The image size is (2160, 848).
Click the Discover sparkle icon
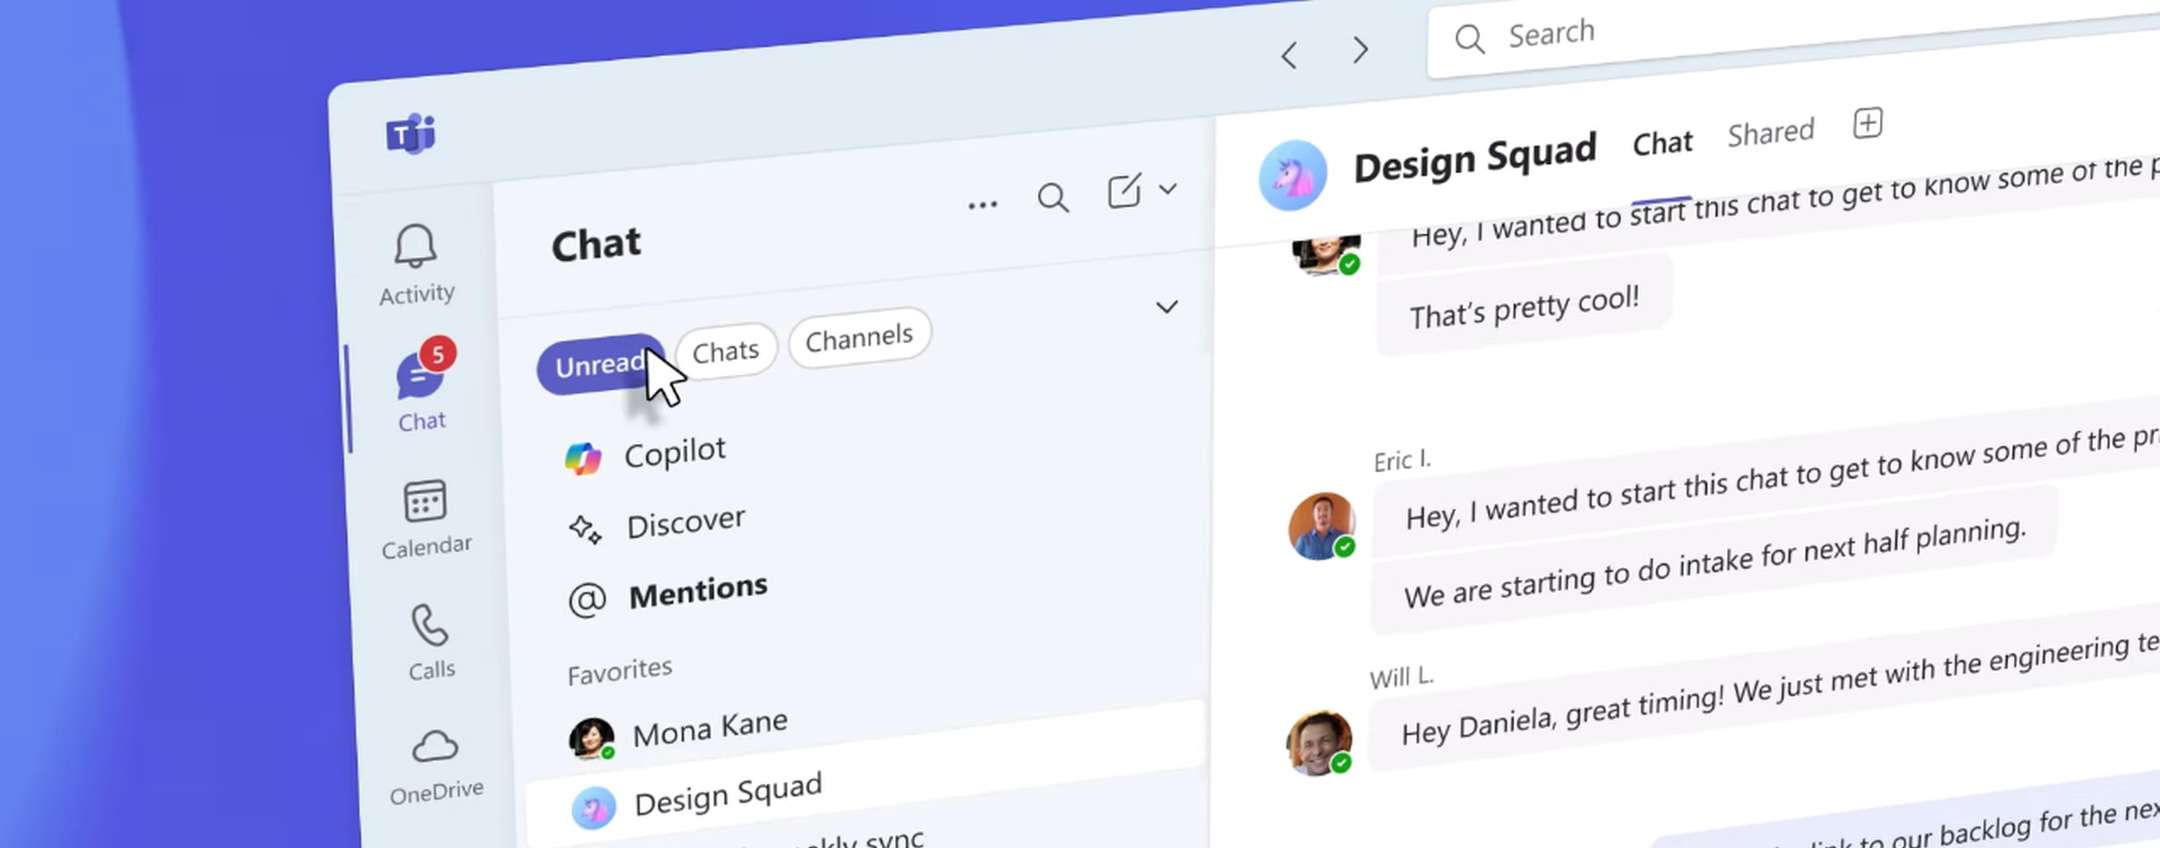point(585,529)
